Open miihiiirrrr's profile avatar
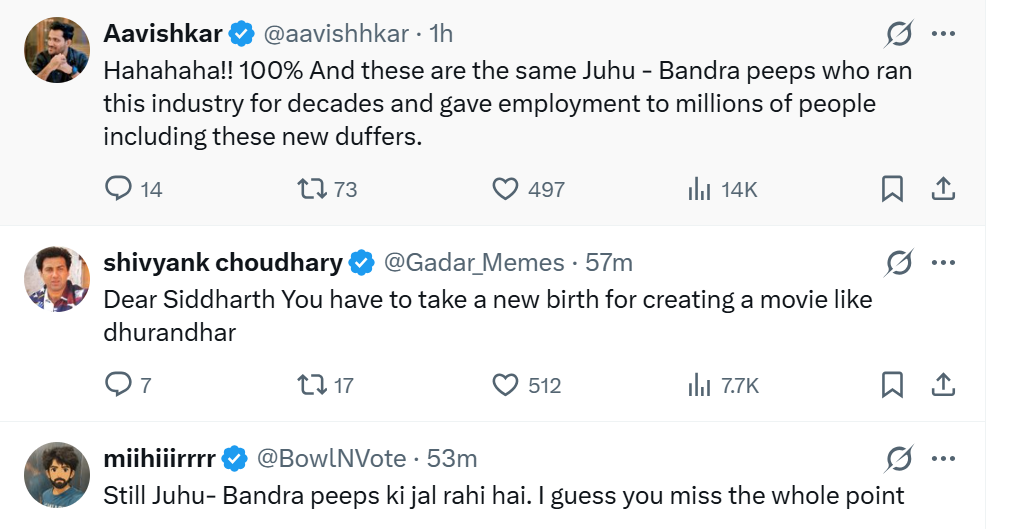Screen dimensions: 1030x529 coord(58,474)
